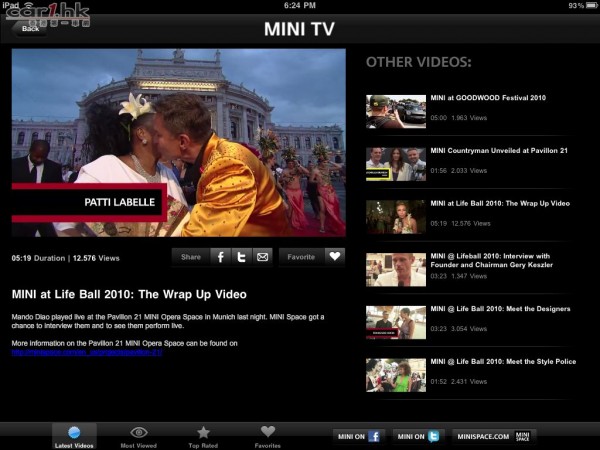Screen dimensions: 600x450
Task: Tap the 6:24 PM clock in status bar
Action: [300, 5]
